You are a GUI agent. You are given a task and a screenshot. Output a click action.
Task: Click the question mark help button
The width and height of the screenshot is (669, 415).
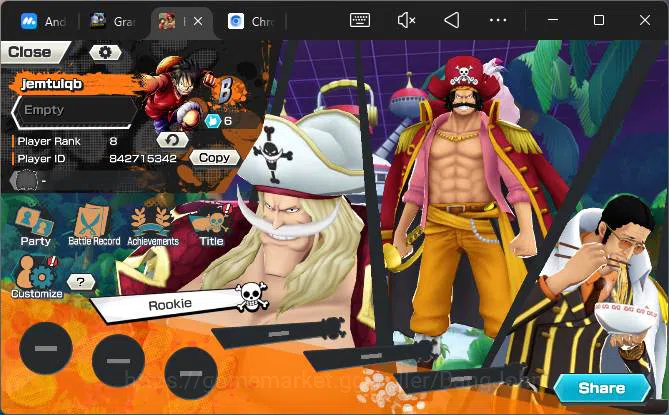pos(81,282)
